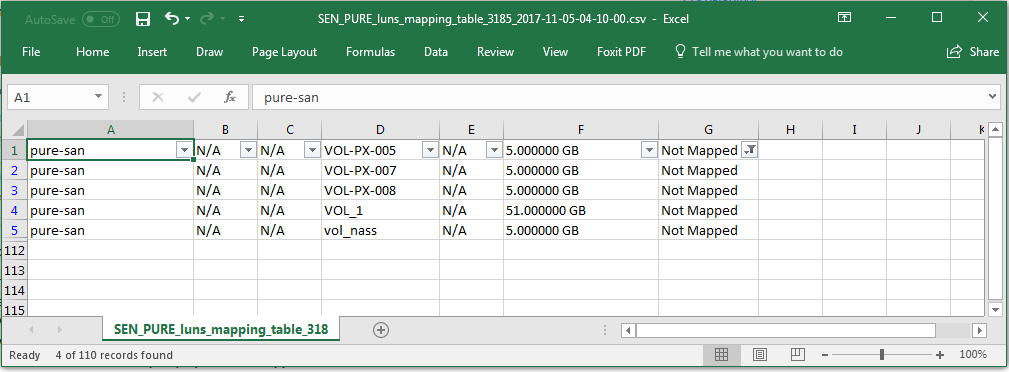1009x372 pixels.
Task: Open the active filter button on Not Mapped column
Action: pyautogui.click(x=749, y=150)
